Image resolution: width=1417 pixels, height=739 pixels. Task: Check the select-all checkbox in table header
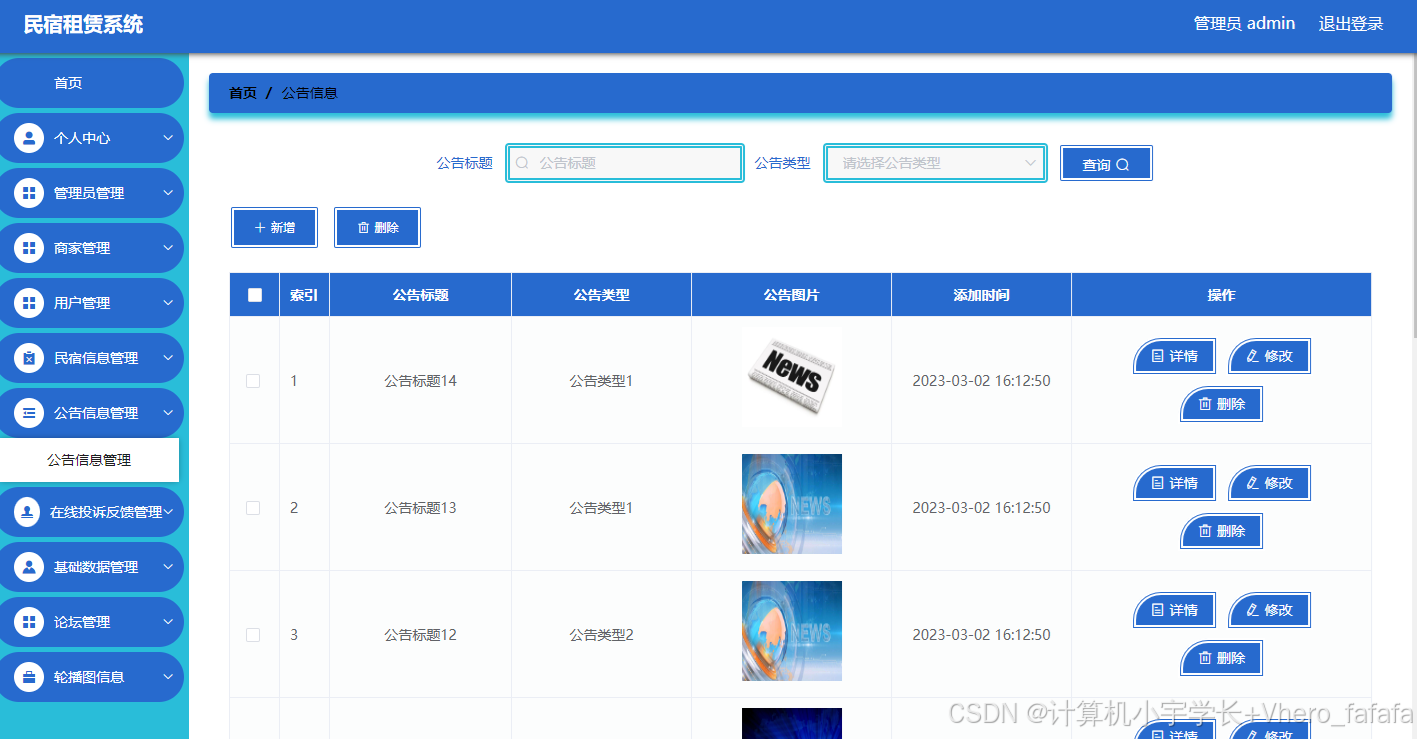point(253,294)
